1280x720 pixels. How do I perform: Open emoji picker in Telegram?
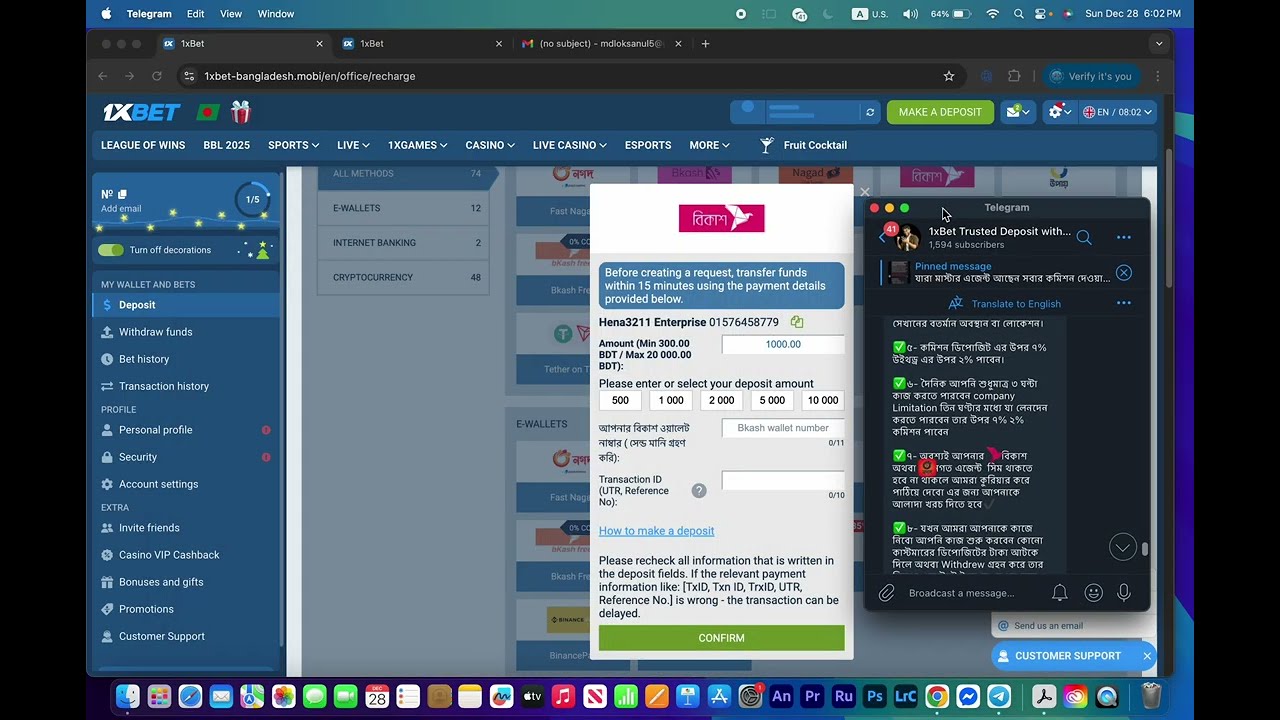(1093, 593)
